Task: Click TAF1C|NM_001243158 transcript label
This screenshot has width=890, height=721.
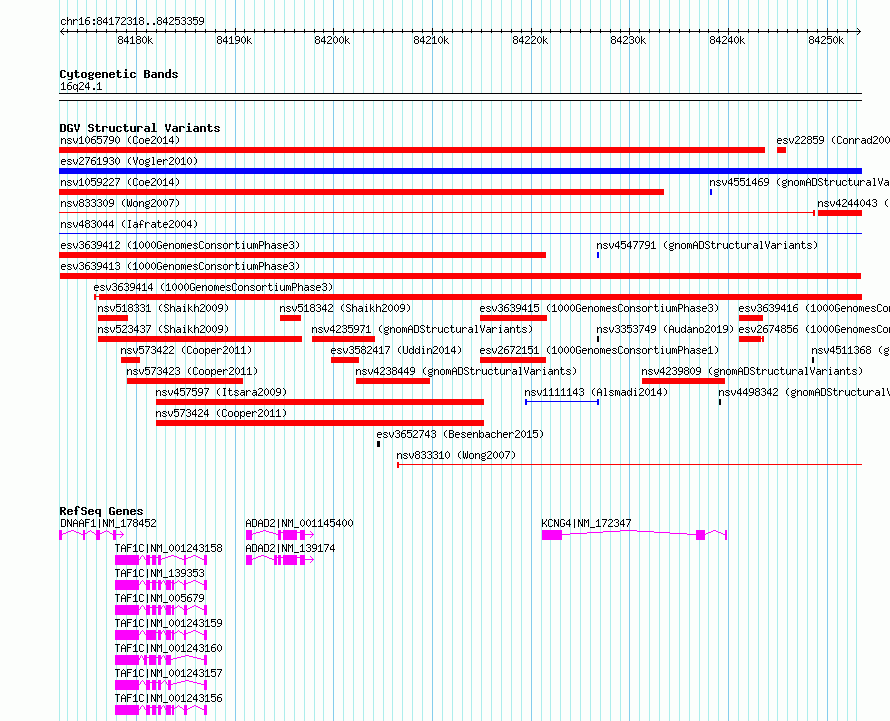Action: [x=169, y=548]
